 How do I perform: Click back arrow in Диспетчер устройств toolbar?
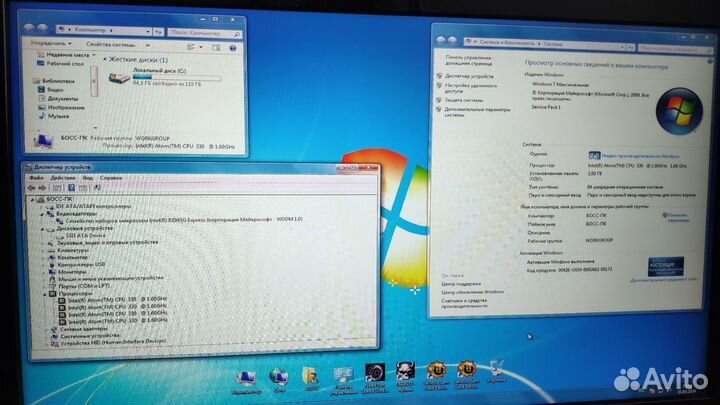31,188
